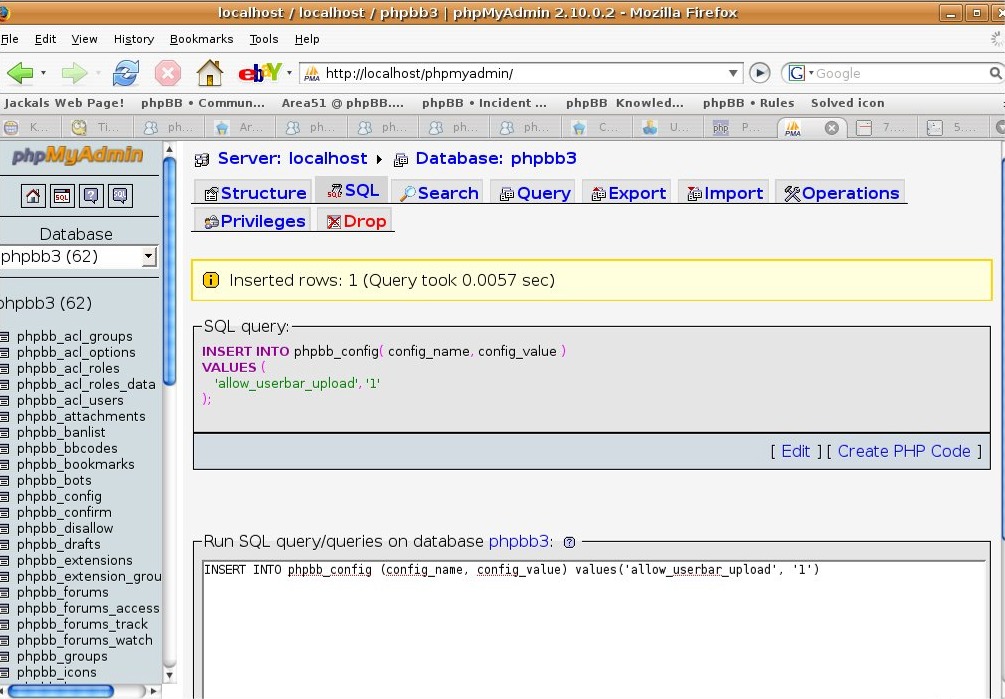The width and height of the screenshot is (1005, 699).
Task: Click inside the SQL query text area
Action: [594, 629]
